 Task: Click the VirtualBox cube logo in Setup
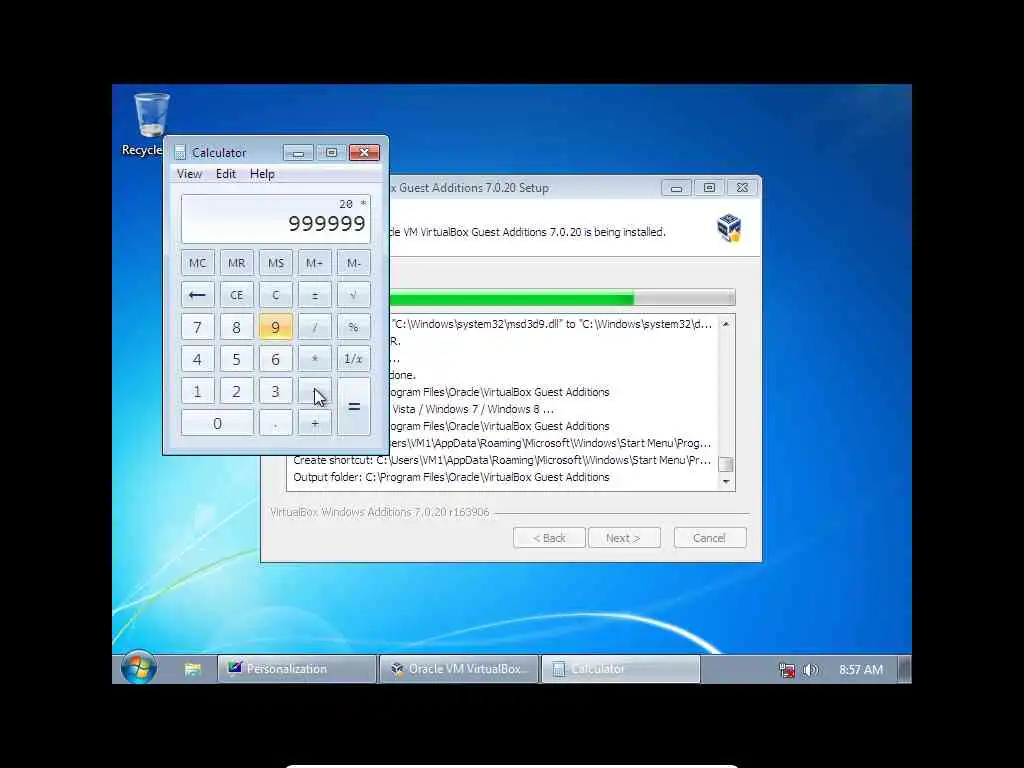(x=729, y=228)
